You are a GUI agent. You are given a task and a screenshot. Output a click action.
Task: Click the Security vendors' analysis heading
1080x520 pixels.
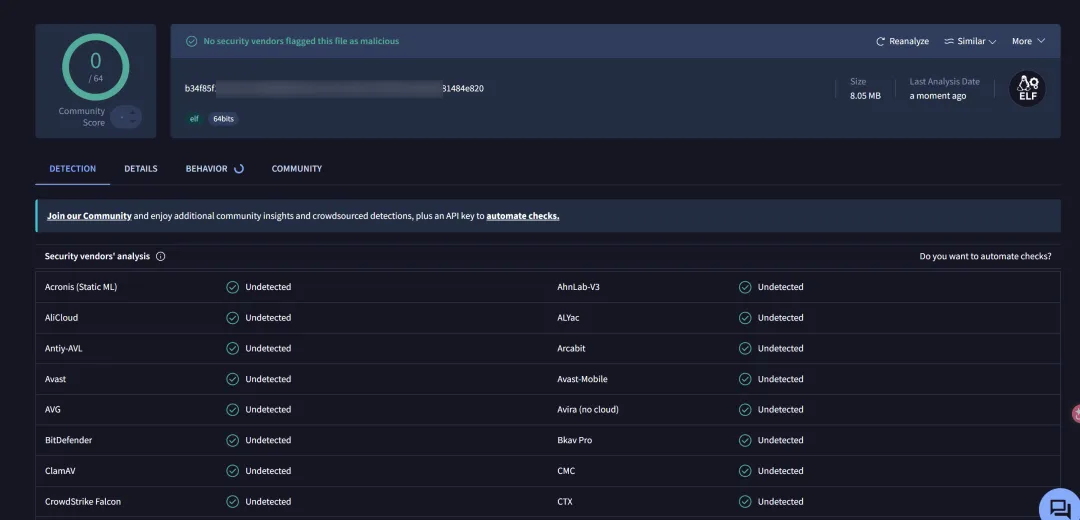pos(97,256)
